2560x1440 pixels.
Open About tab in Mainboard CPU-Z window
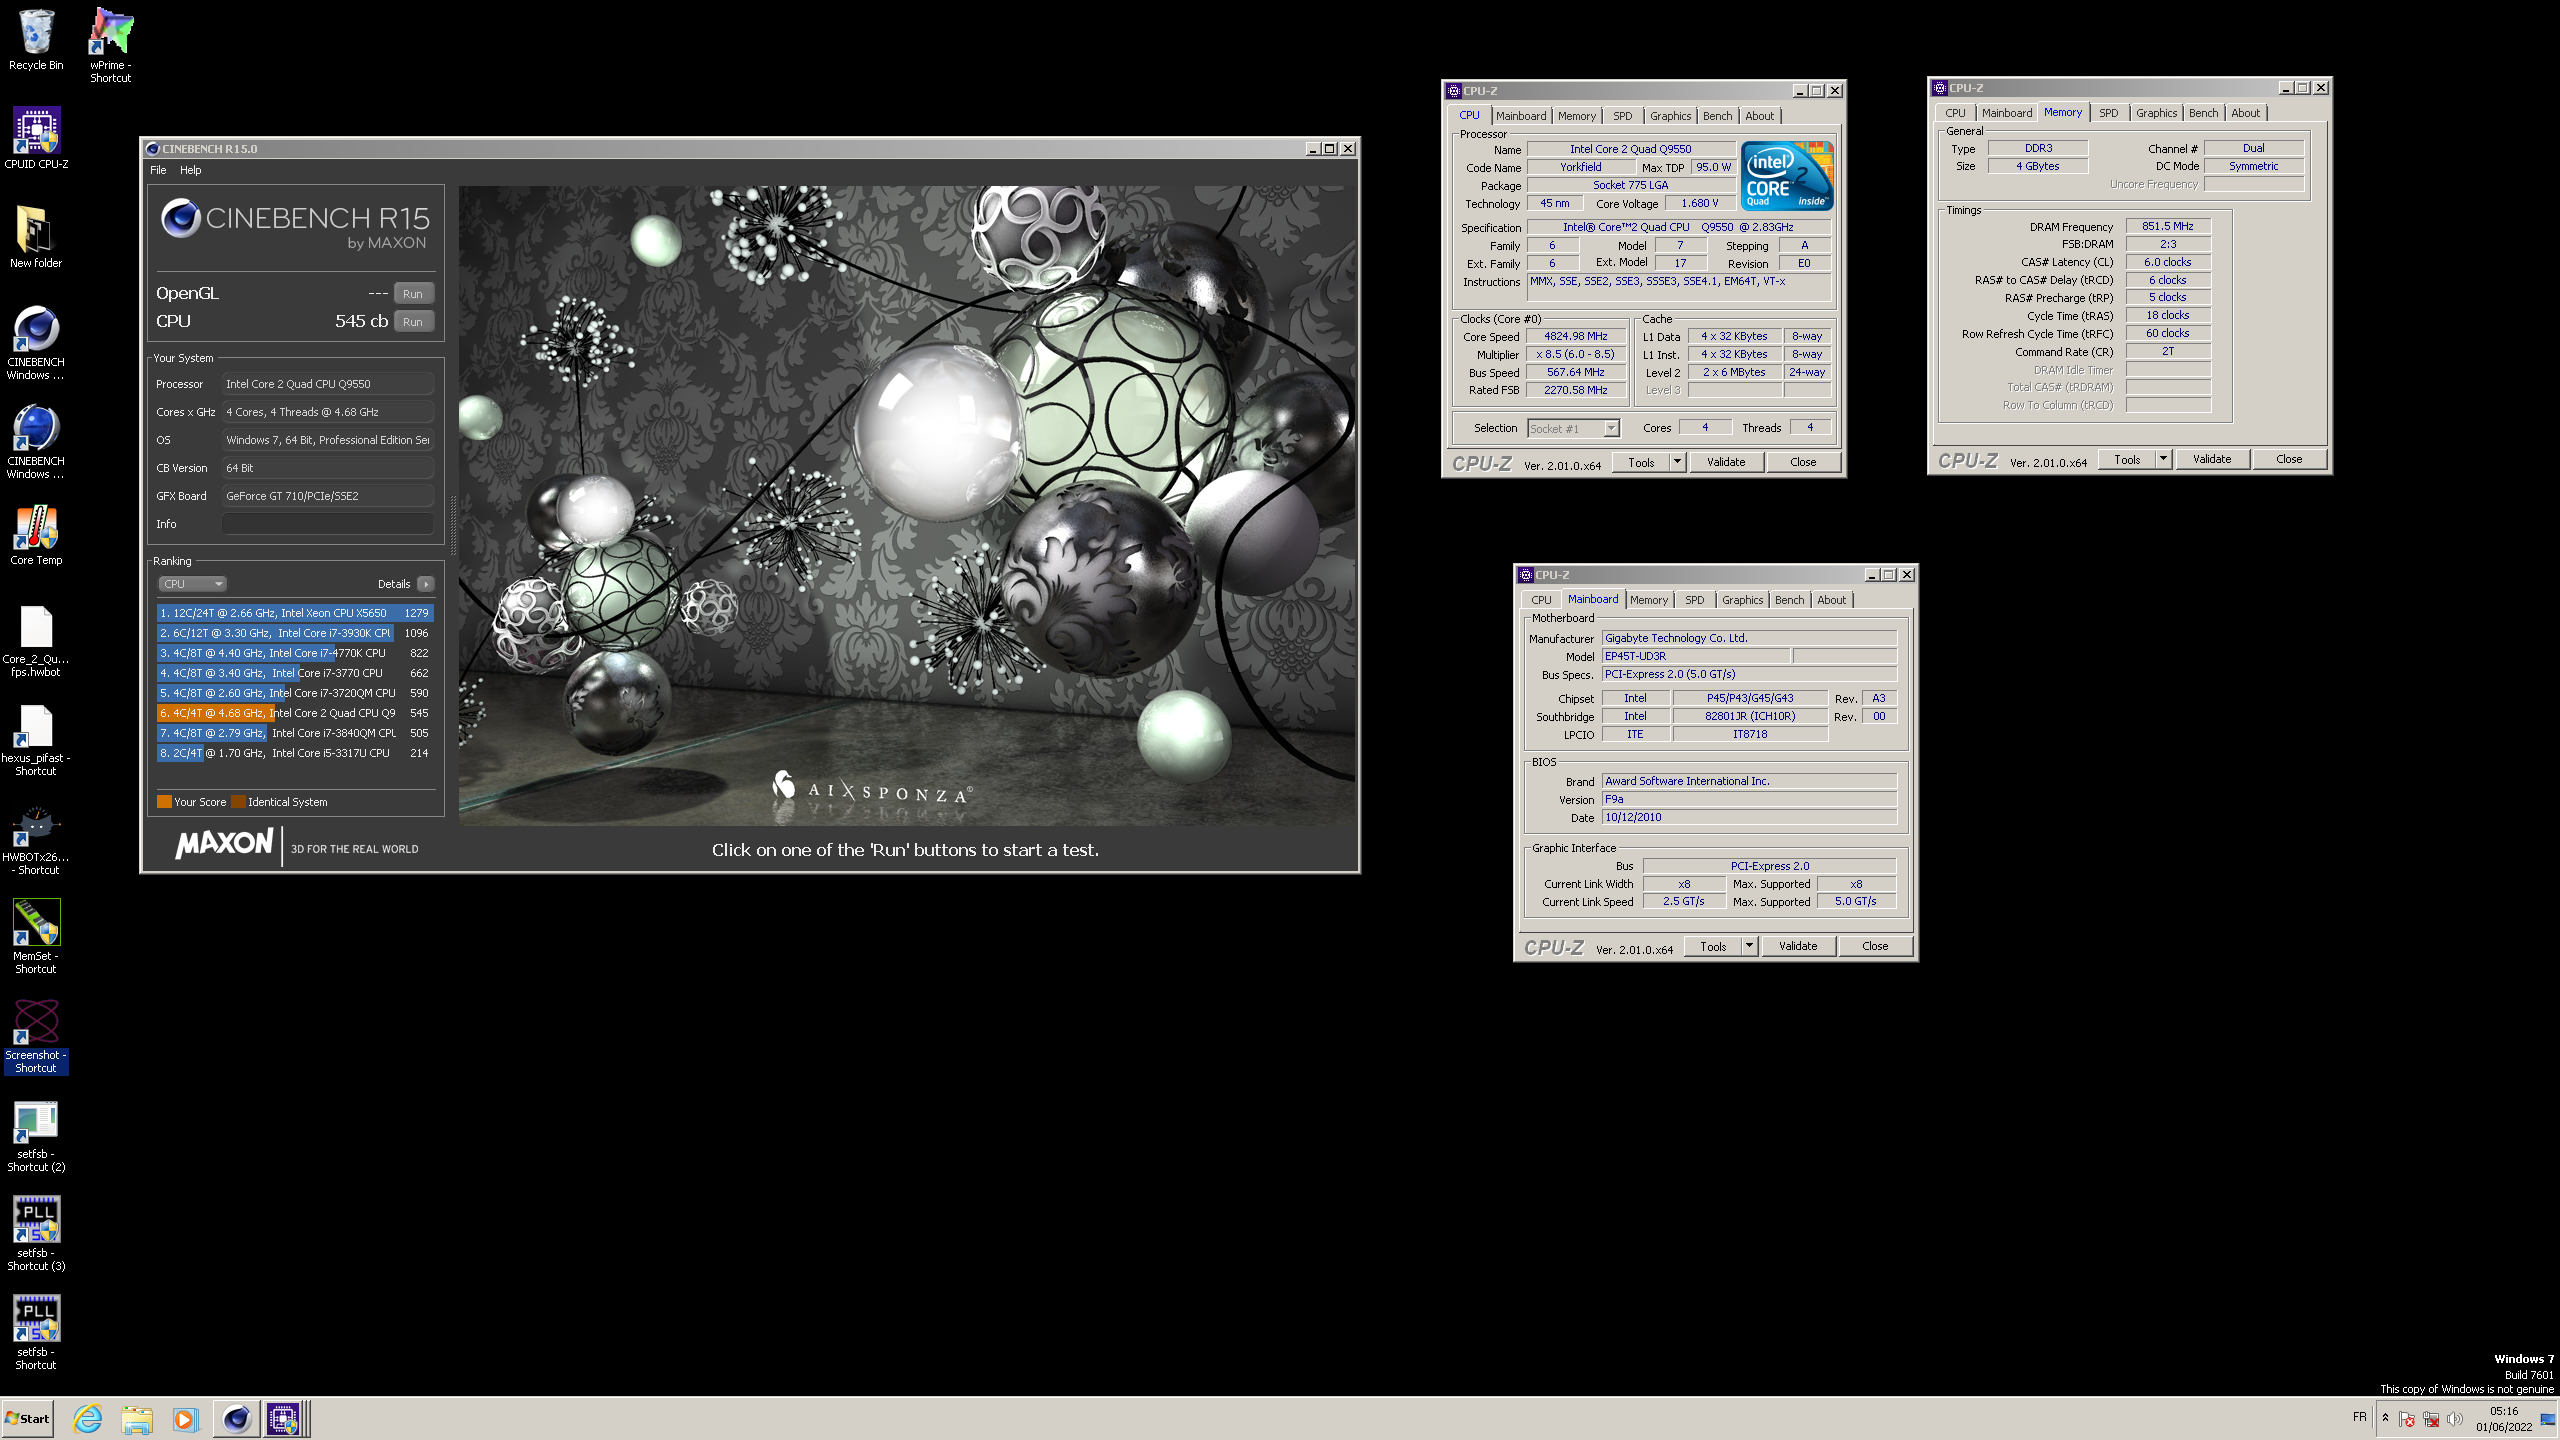point(1831,600)
